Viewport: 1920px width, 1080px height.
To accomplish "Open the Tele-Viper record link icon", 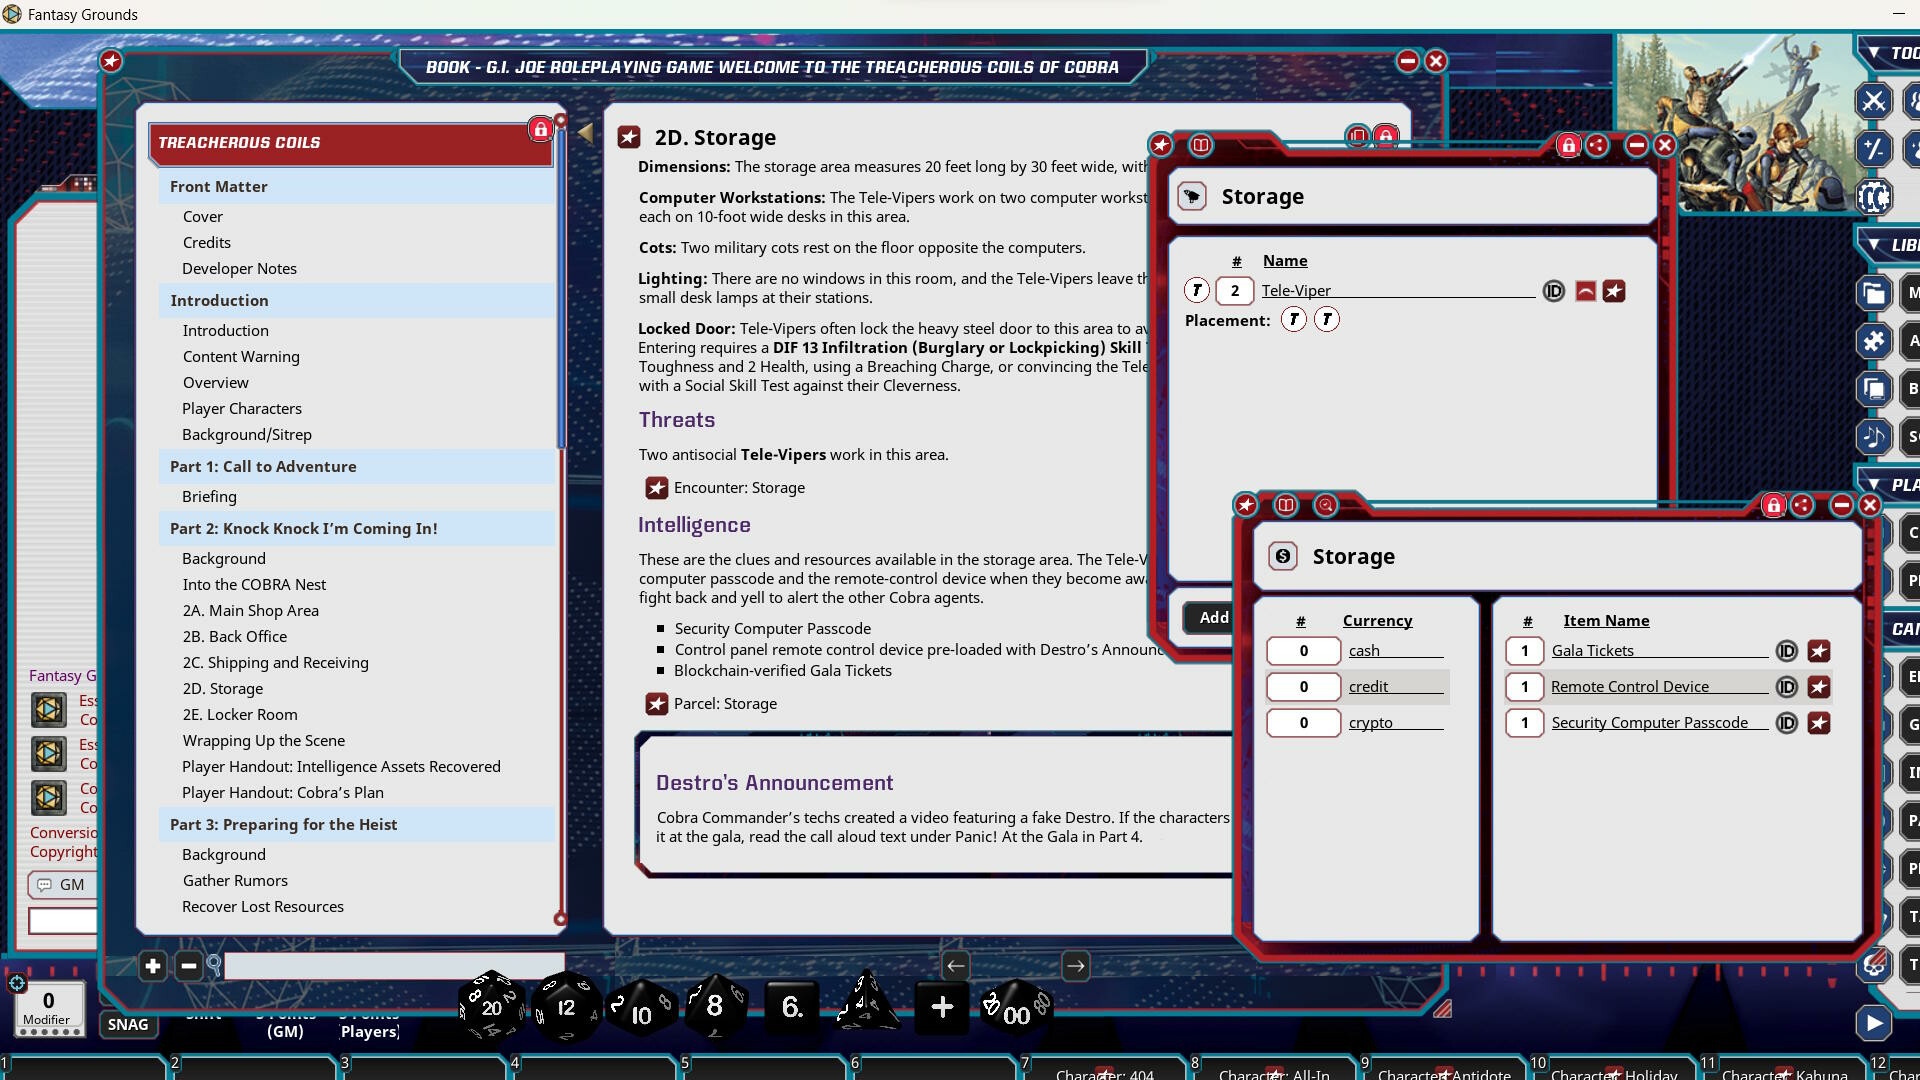I will click(x=1614, y=291).
